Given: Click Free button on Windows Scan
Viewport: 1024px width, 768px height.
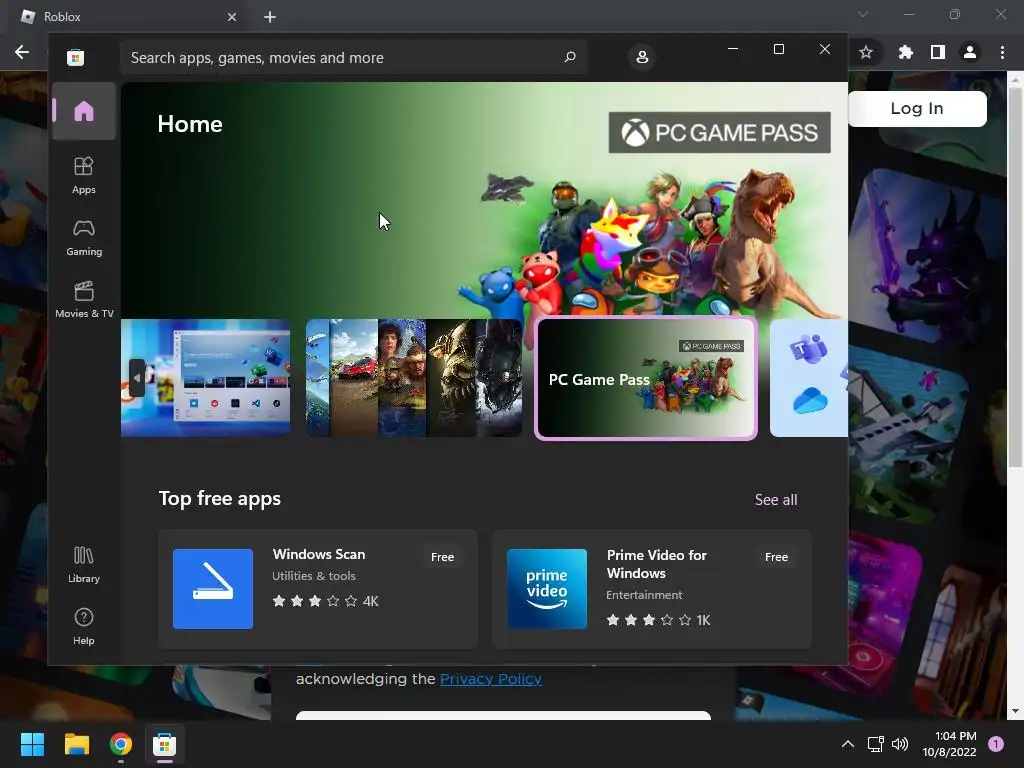Looking at the screenshot, I should coord(442,557).
